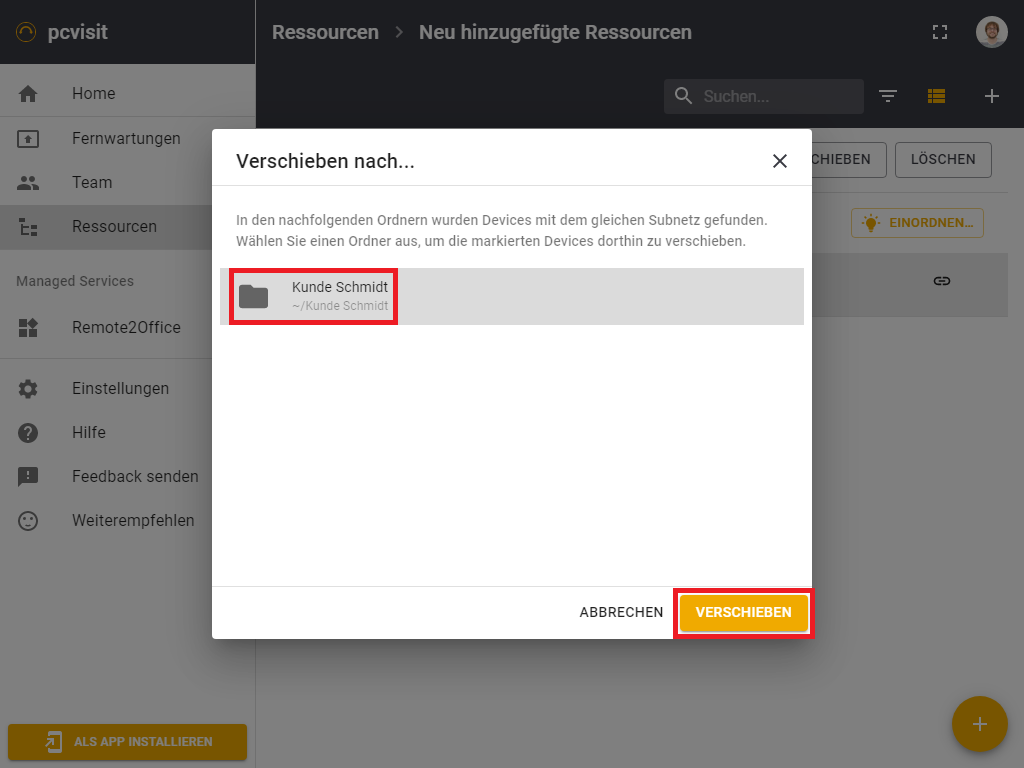Close the Verschieben nach dialog
The image size is (1024, 768).
pos(780,161)
